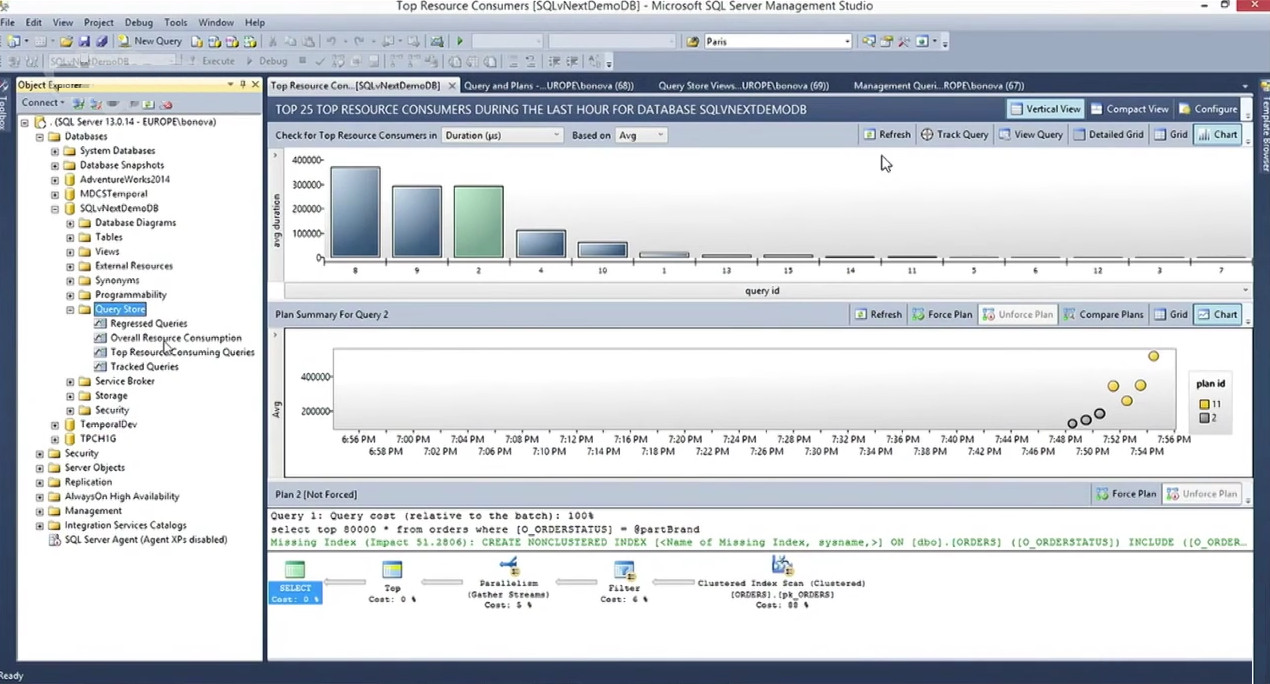Screen dimensions: 1270x684
Task: Select the Top operator icon
Action: click(392, 570)
